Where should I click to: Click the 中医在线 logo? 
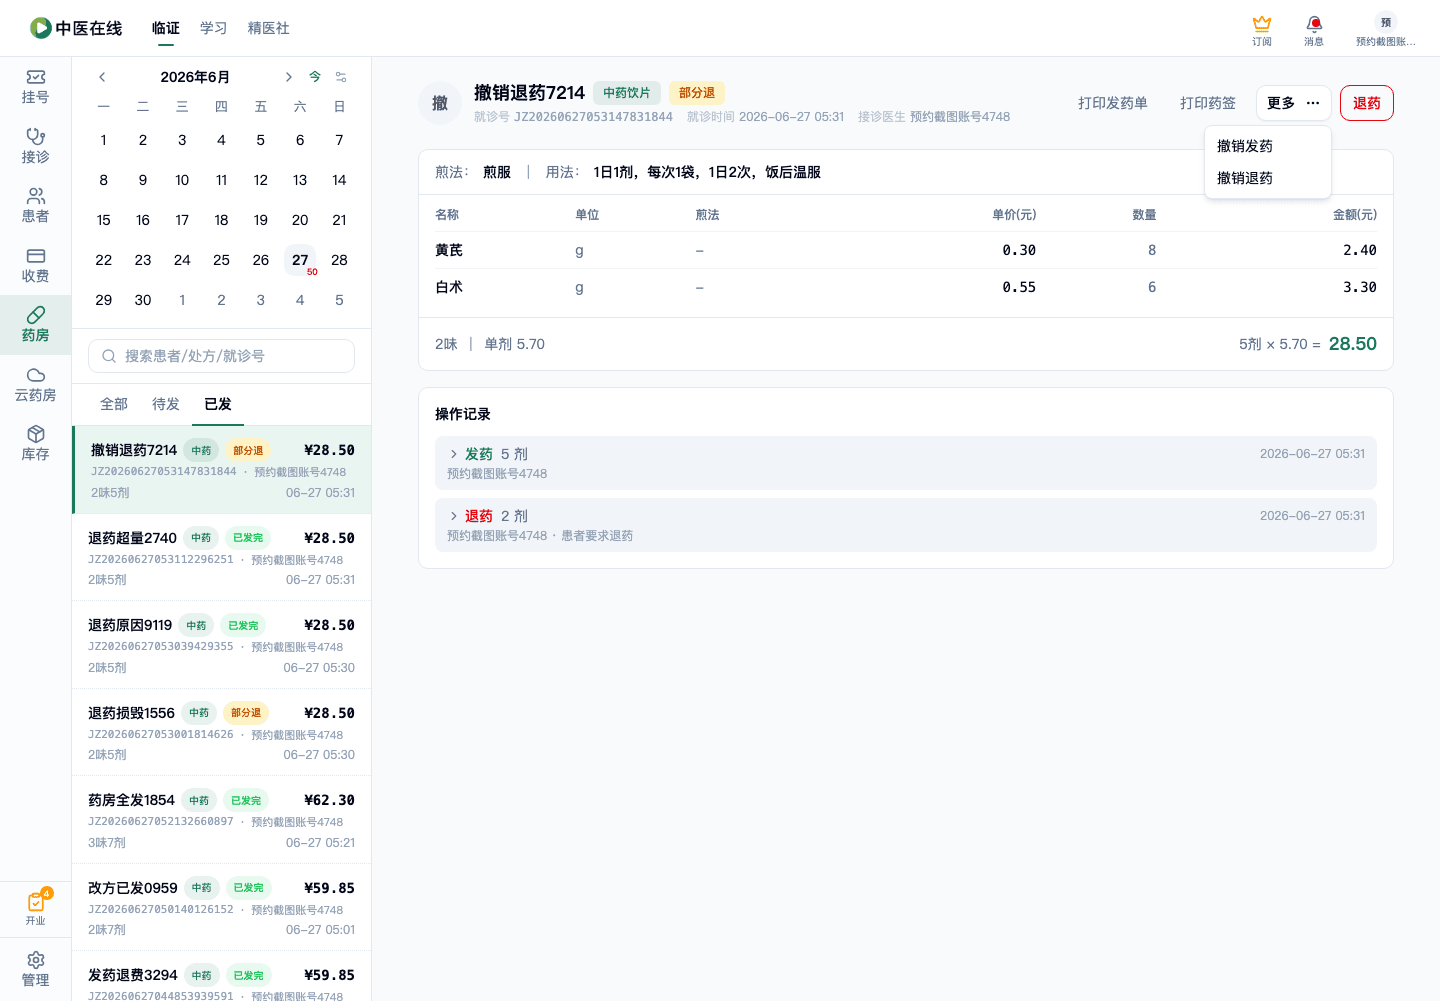coord(76,28)
